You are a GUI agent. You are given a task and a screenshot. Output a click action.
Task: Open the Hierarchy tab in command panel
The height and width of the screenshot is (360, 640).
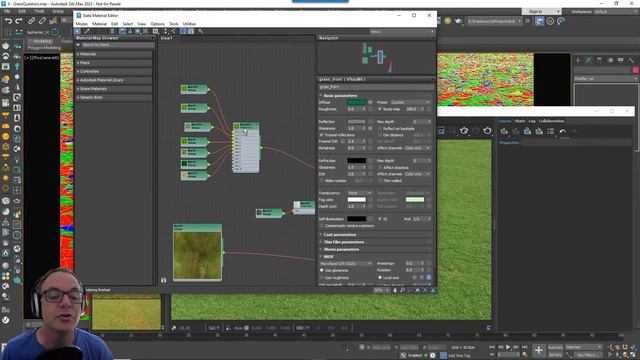coord(599,60)
